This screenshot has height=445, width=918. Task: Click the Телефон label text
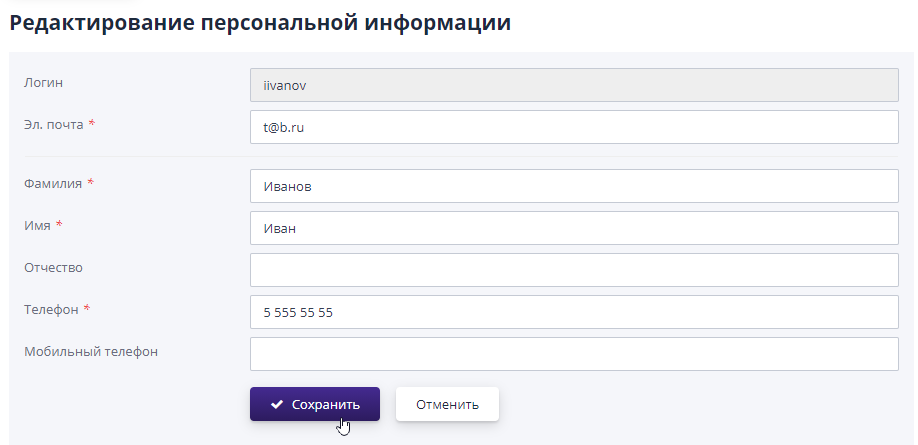click(x=51, y=309)
